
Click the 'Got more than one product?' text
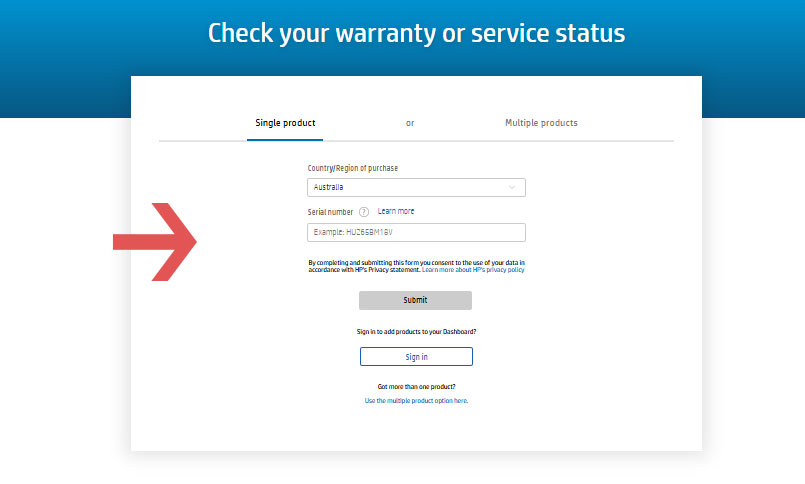click(416, 386)
